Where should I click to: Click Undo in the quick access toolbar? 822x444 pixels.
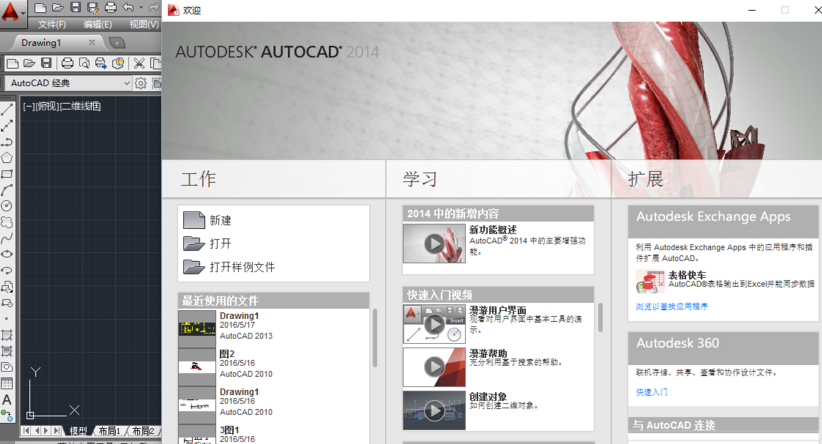pos(128,7)
